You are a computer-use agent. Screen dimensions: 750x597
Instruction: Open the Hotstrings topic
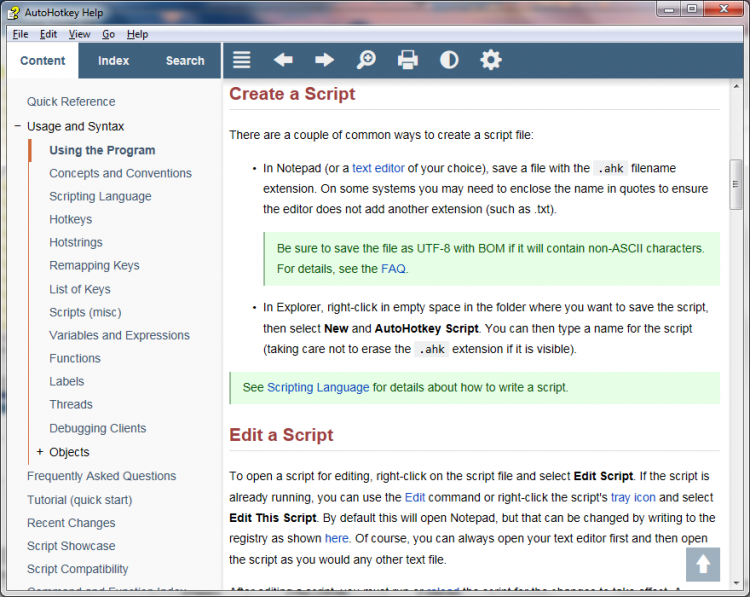[x=76, y=242]
